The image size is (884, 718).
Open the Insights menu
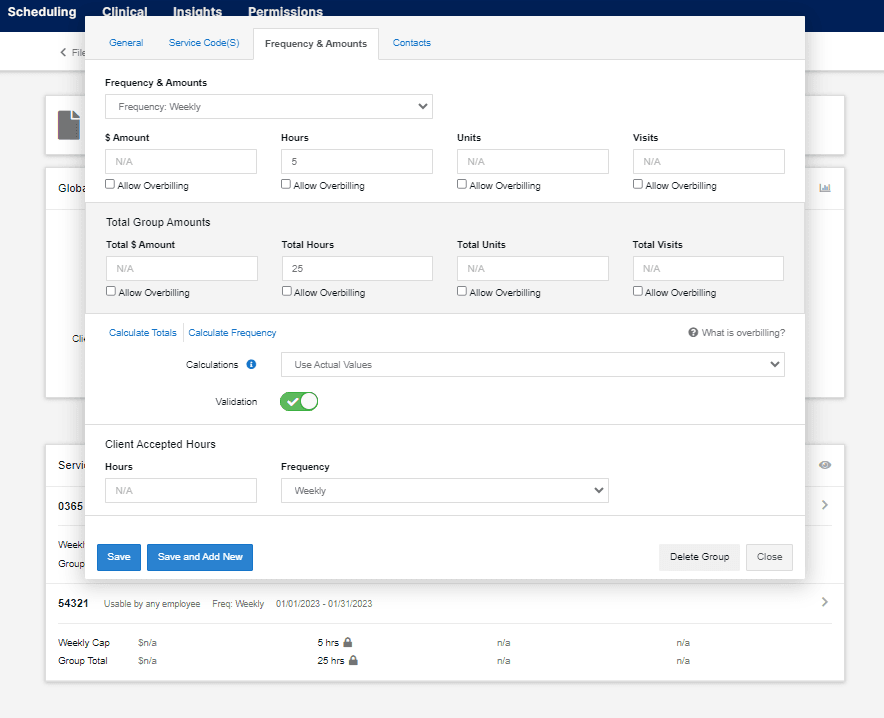tap(197, 12)
